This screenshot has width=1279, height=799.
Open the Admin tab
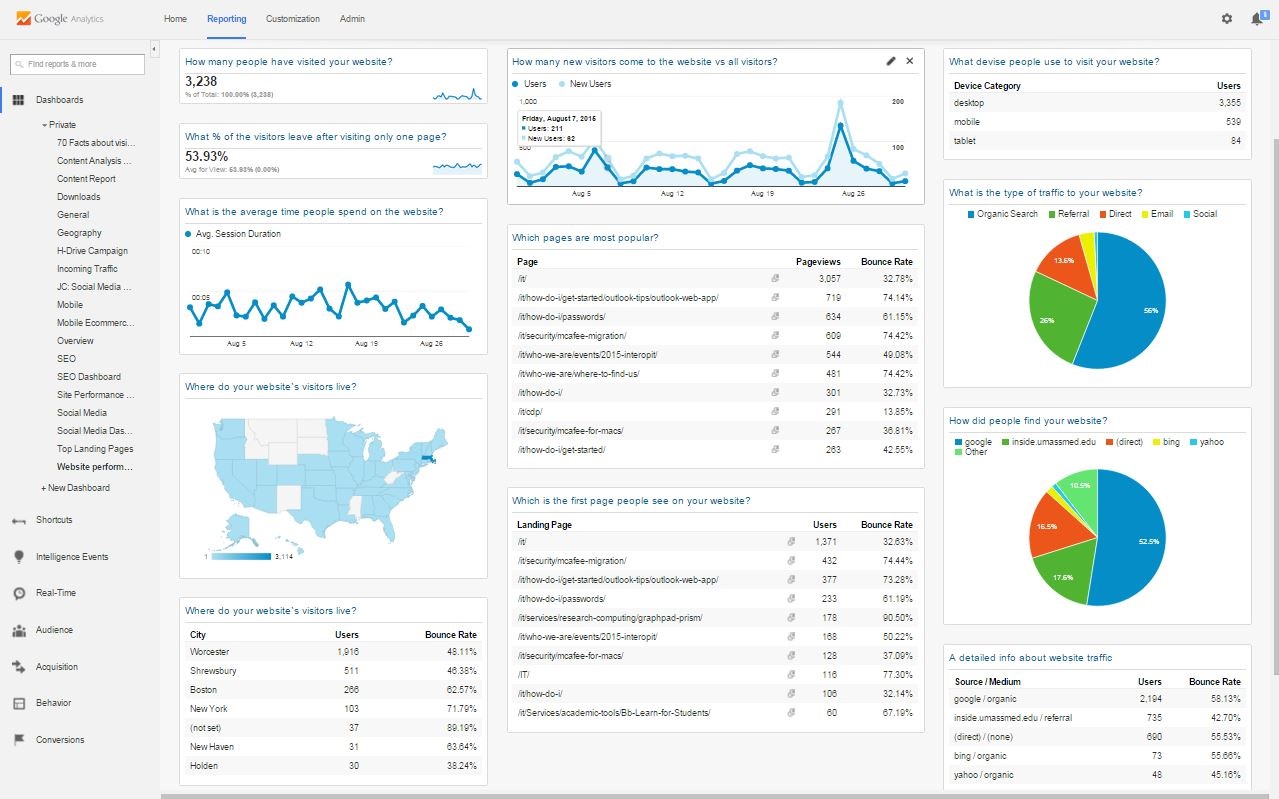tap(352, 19)
